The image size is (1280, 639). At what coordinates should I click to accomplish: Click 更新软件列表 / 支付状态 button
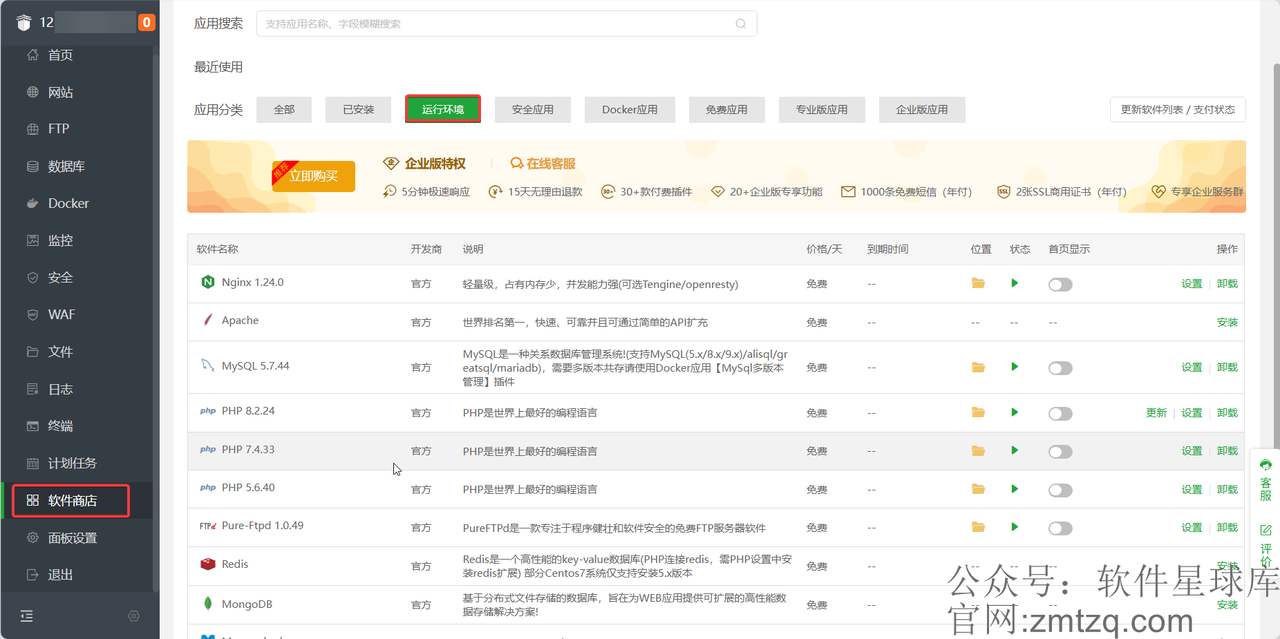(1177, 110)
